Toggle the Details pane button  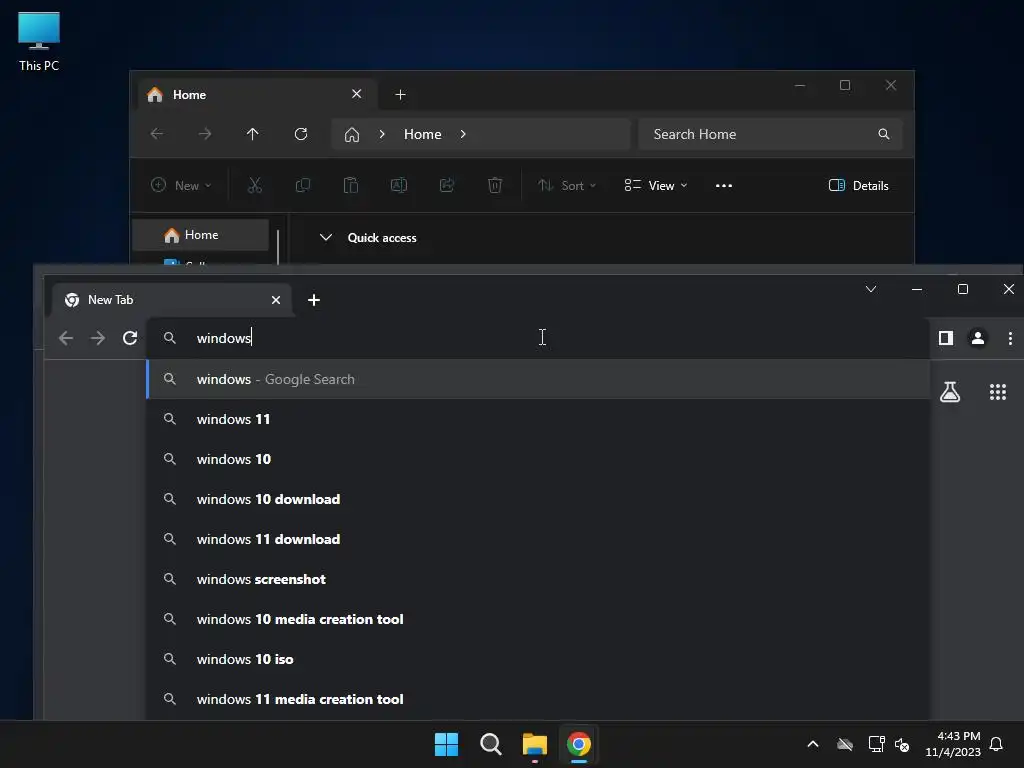(x=858, y=185)
